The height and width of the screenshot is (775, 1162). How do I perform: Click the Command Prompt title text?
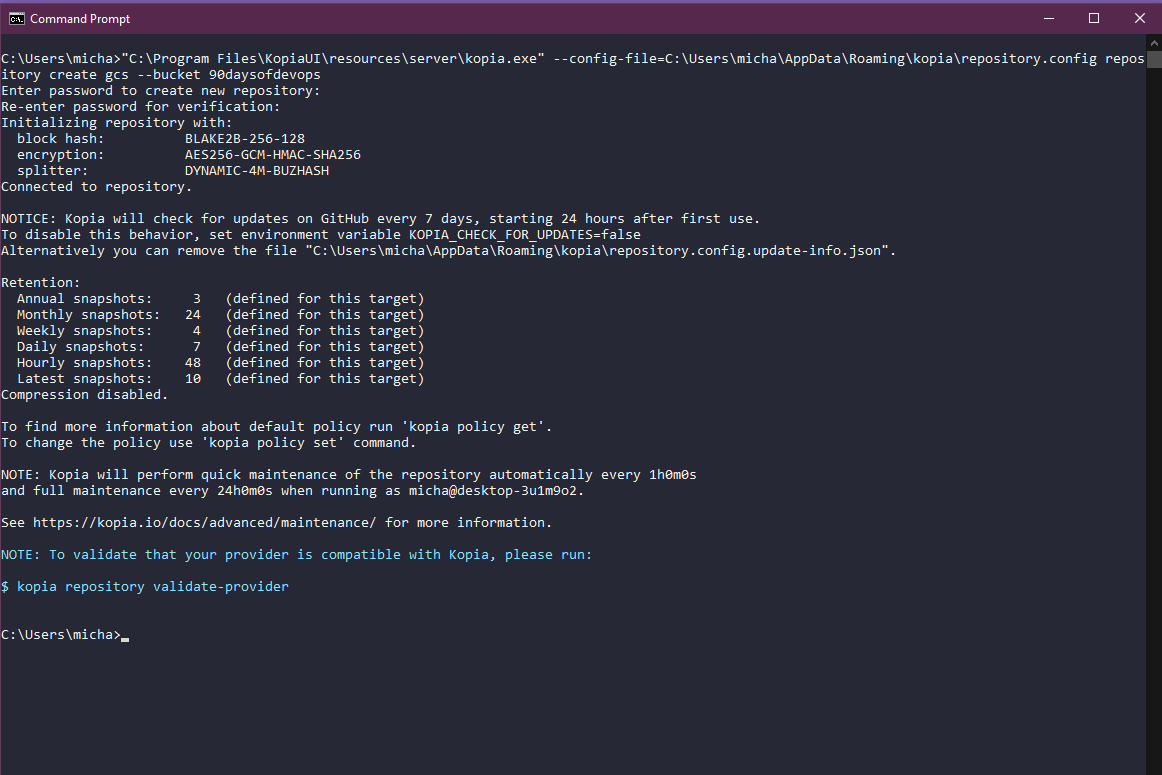tap(80, 19)
